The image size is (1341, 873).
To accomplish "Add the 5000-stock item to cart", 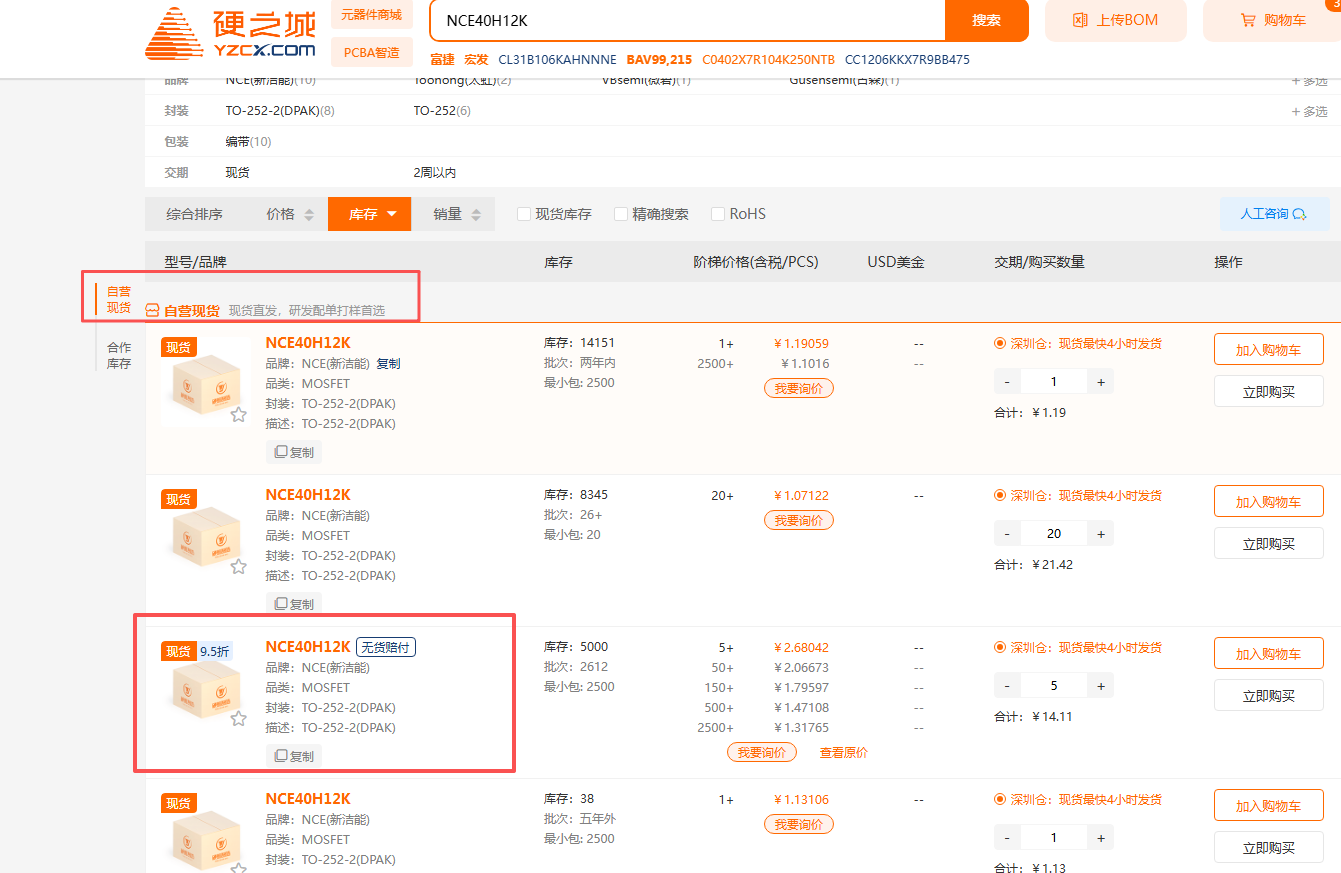I will point(1268,653).
